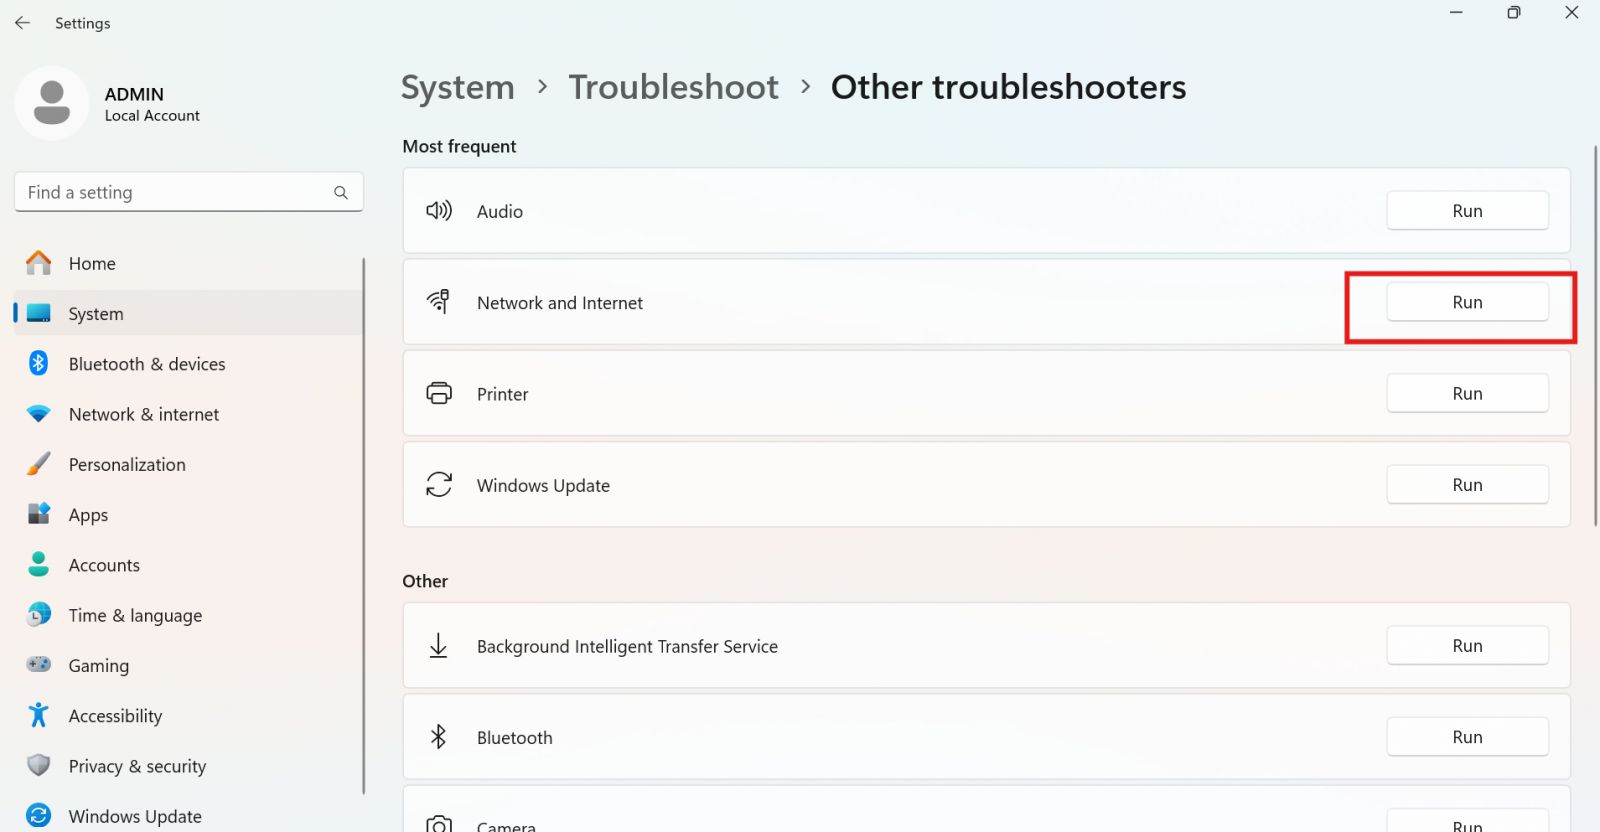Run the Bluetooth troubleshooter
Viewport: 1600px width, 832px height.
click(1467, 736)
